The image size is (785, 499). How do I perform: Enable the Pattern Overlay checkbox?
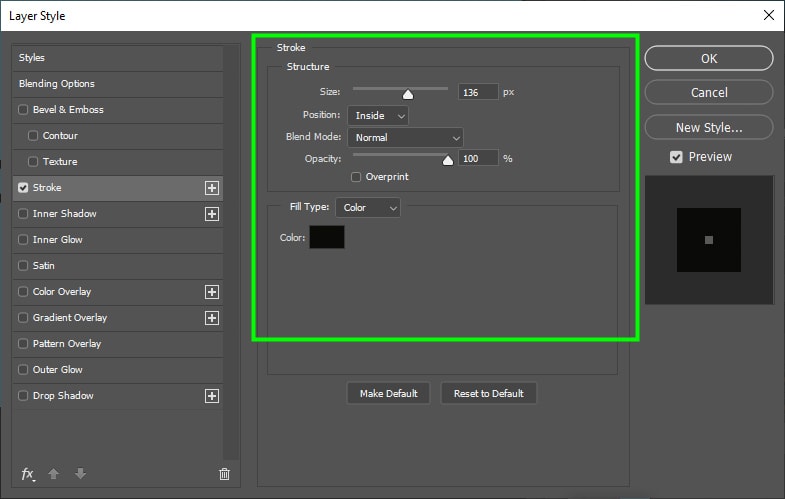pos(23,344)
